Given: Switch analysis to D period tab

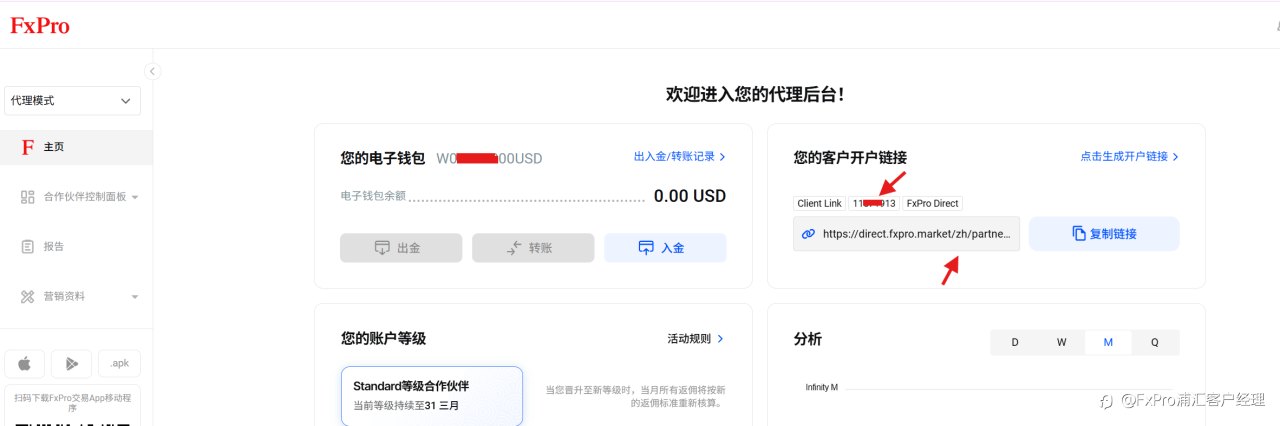Looking at the screenshot, I should [1015, 342].
